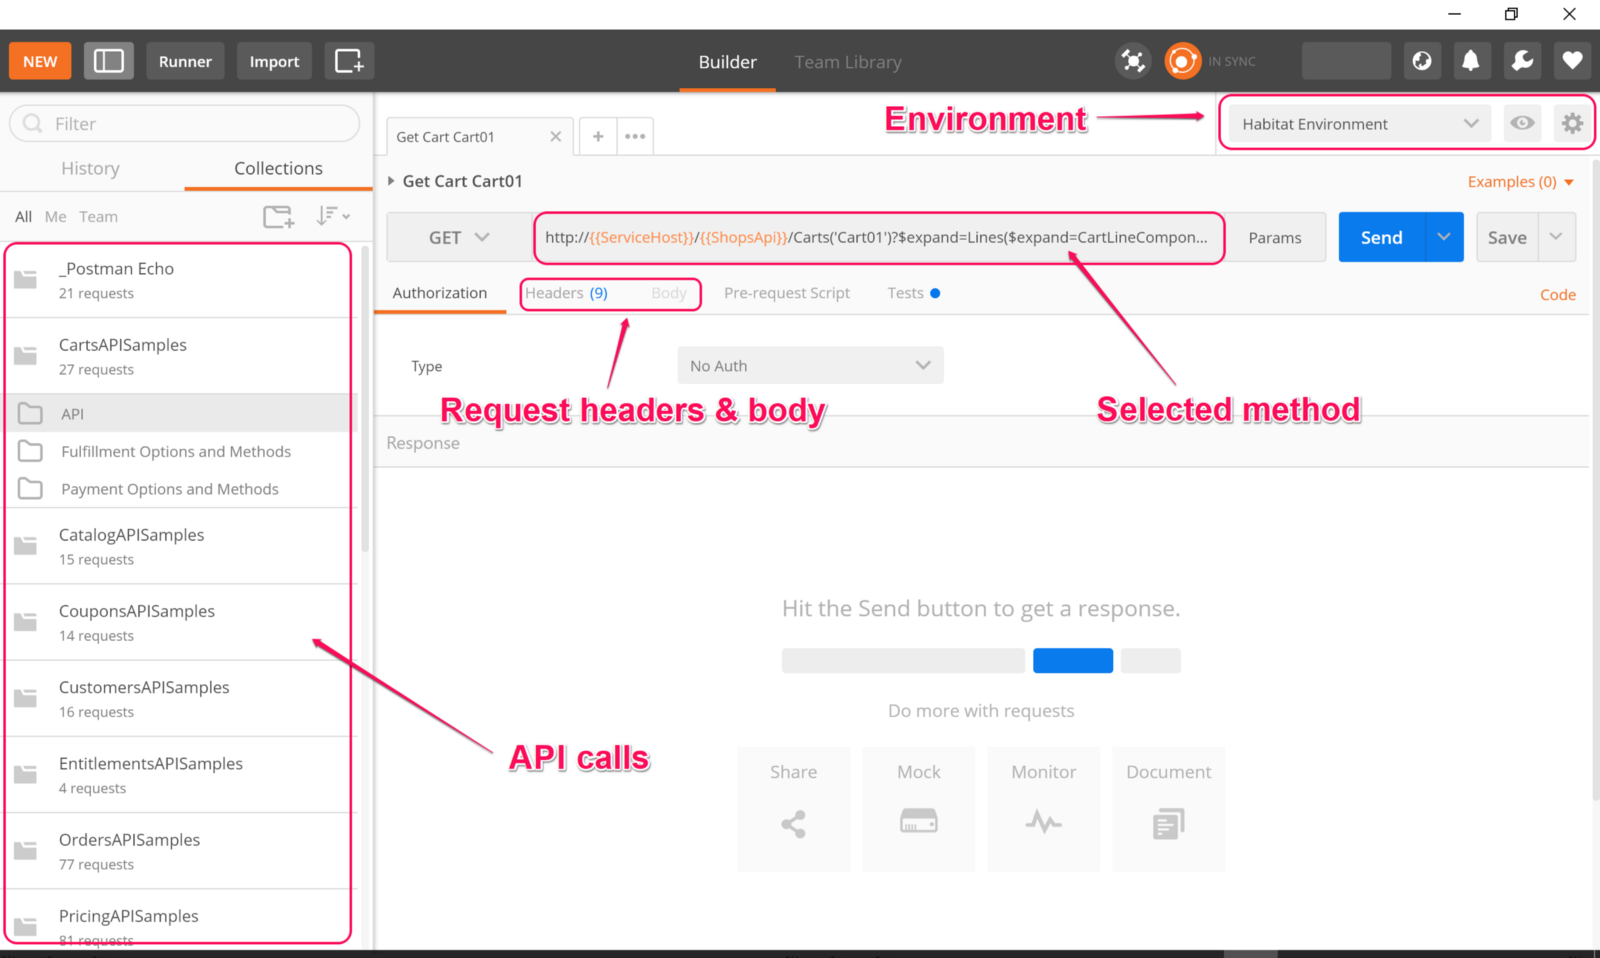Add a new request tab
Screen dimensions: 1600x958
coord(598,136)
